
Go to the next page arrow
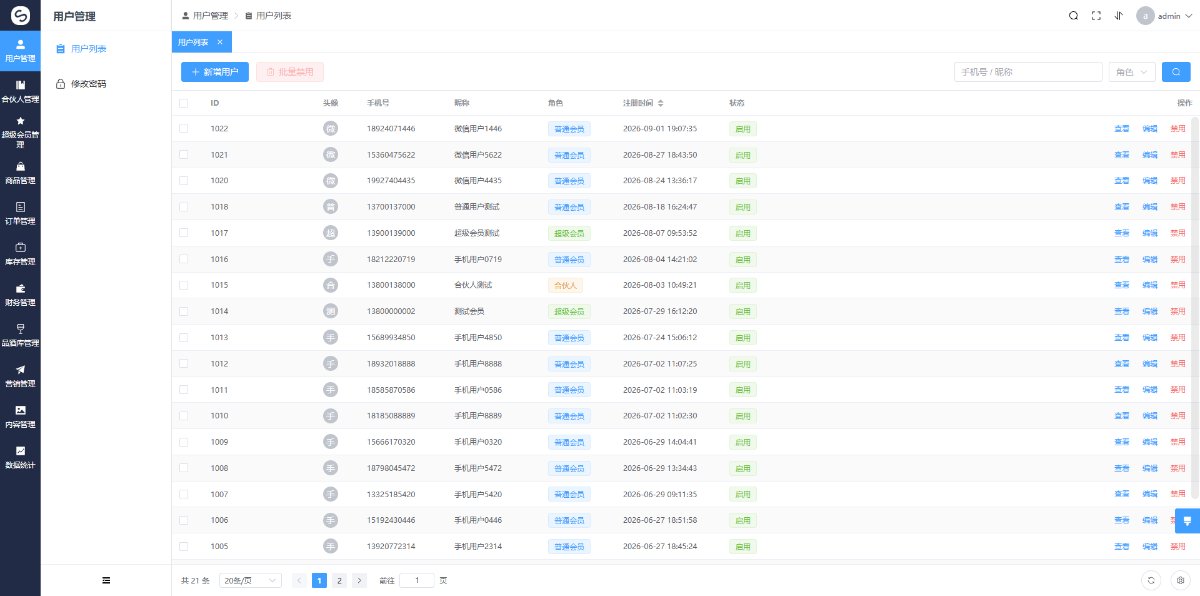coord(359,580)
